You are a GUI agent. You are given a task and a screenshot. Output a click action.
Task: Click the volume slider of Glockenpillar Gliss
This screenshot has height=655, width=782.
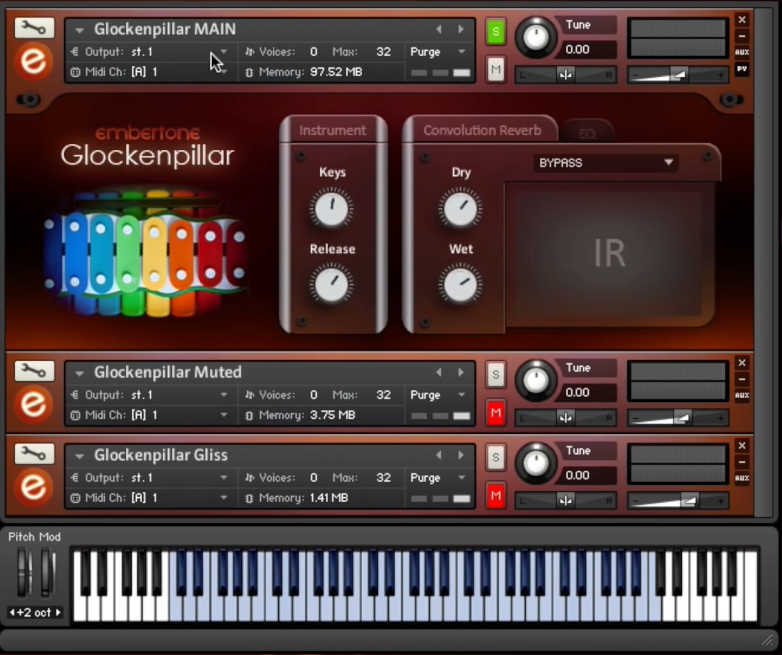pos(678,501)
